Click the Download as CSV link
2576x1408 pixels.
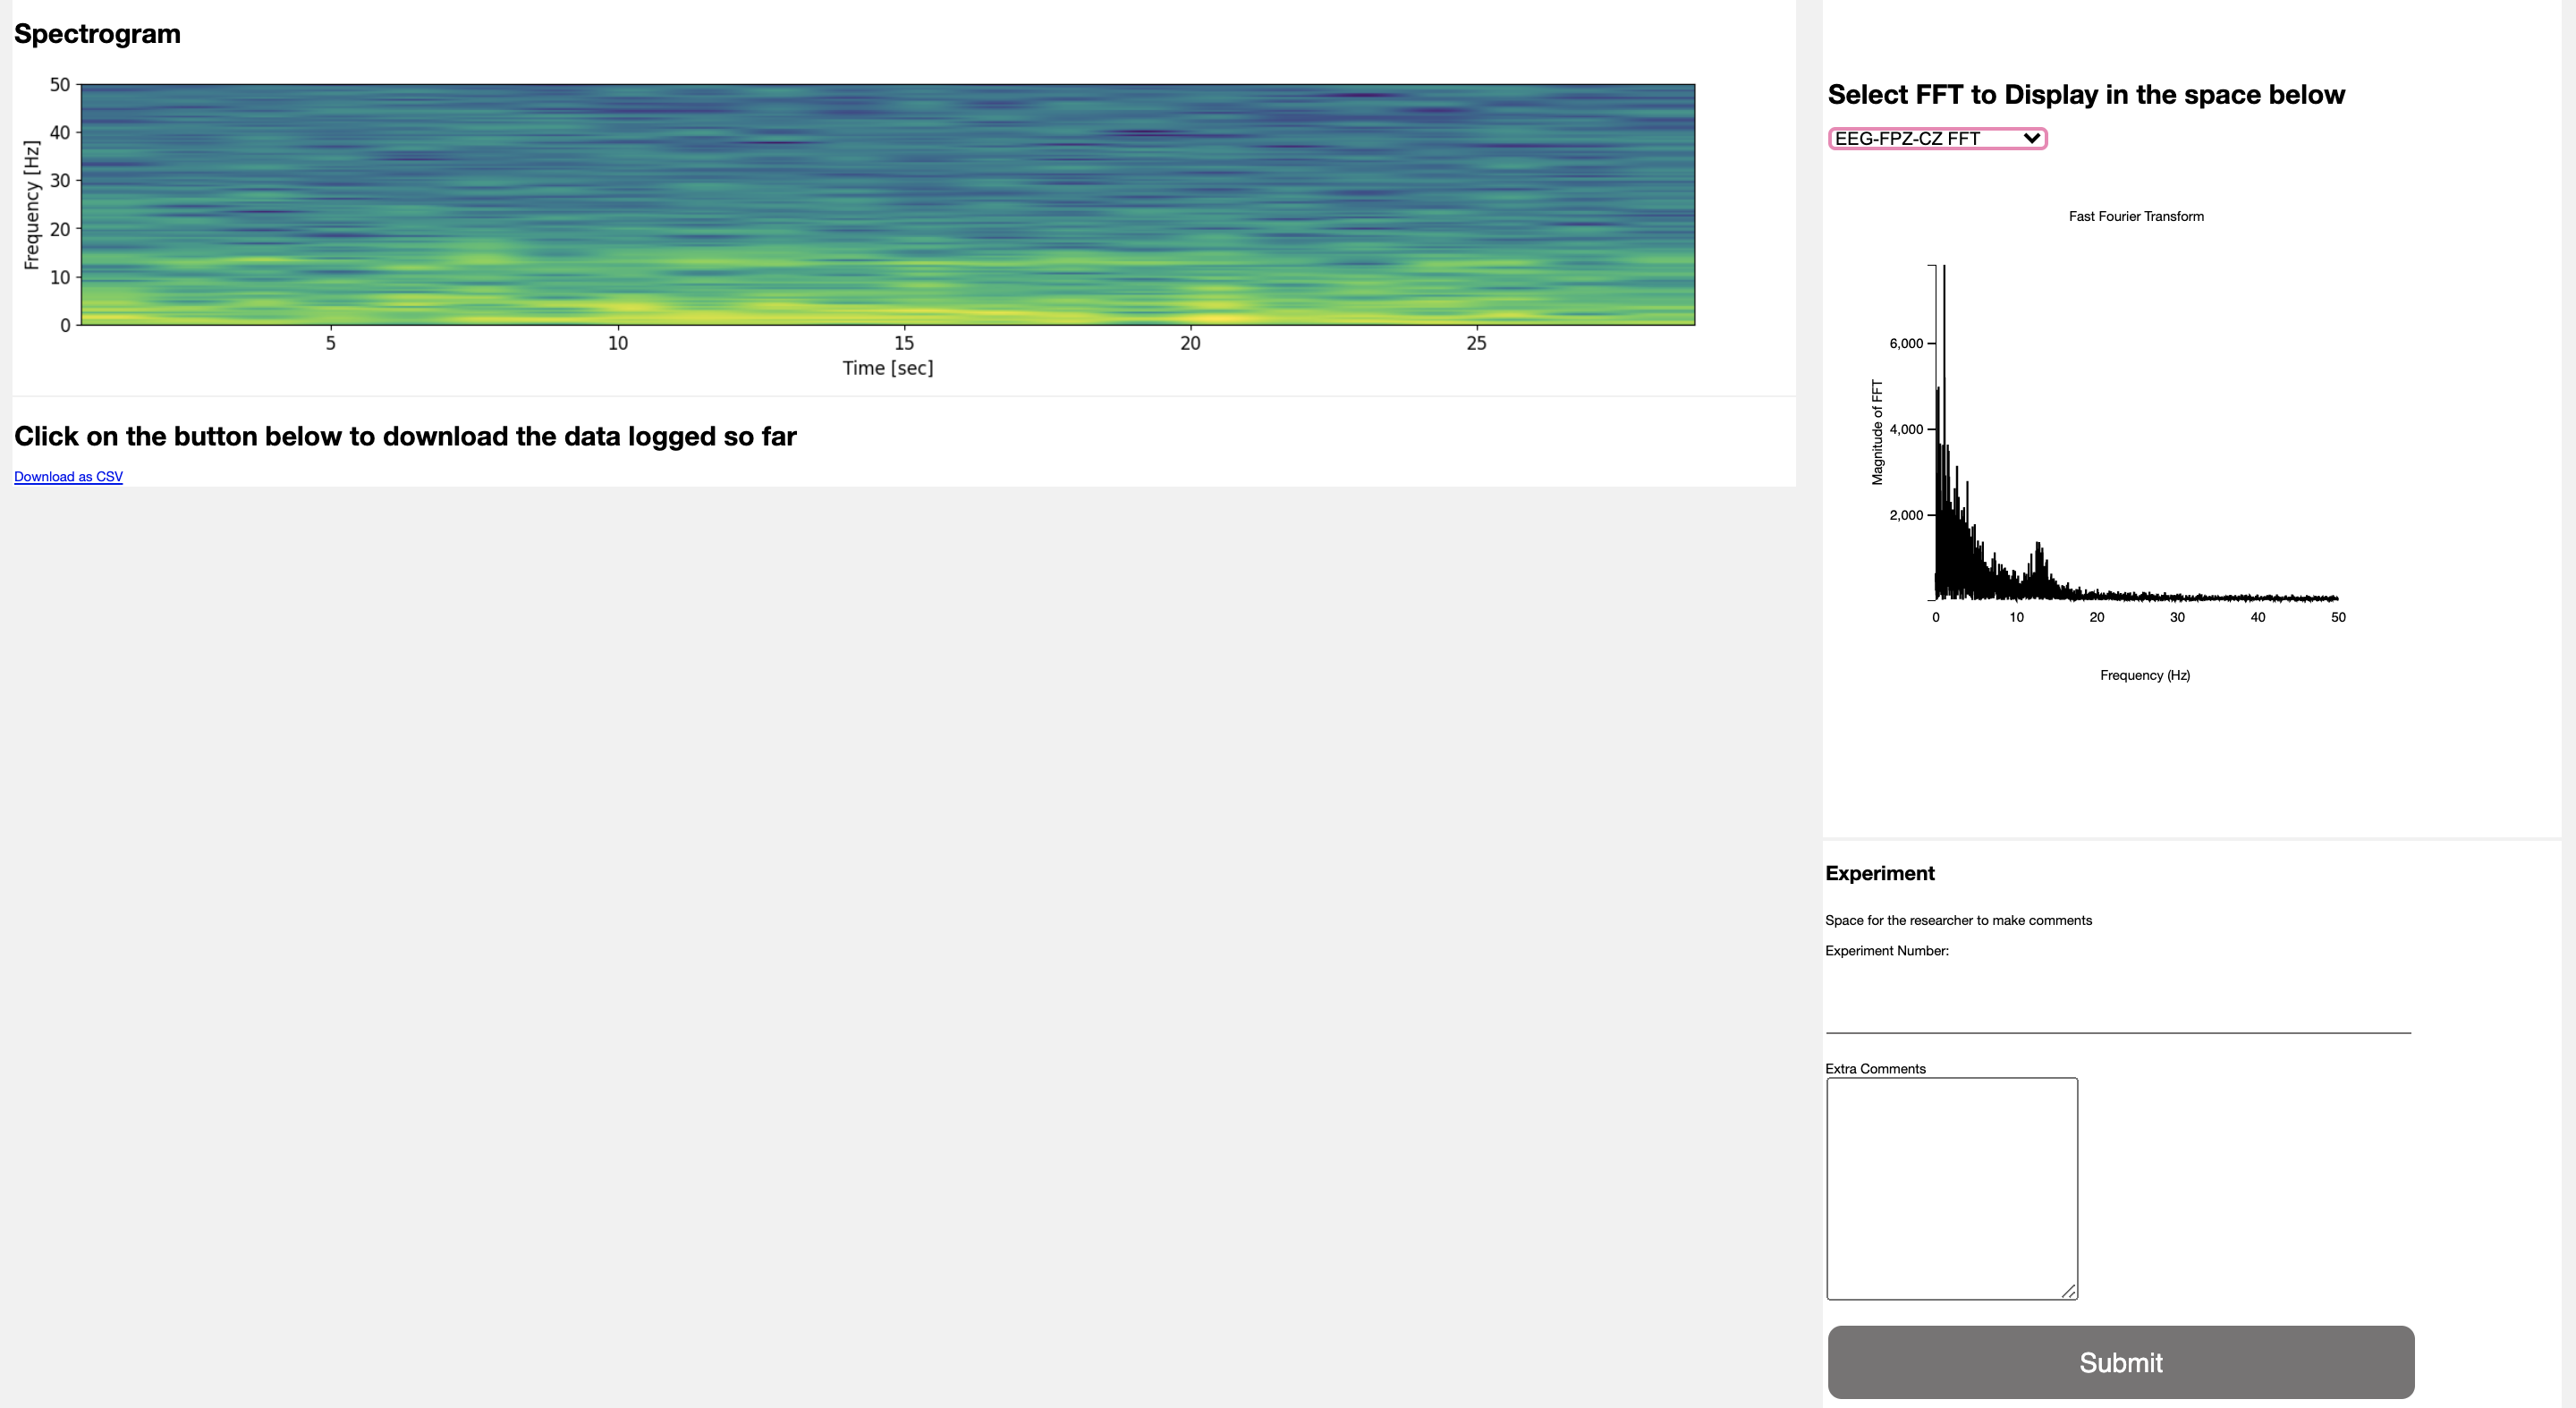click(68, 477)
